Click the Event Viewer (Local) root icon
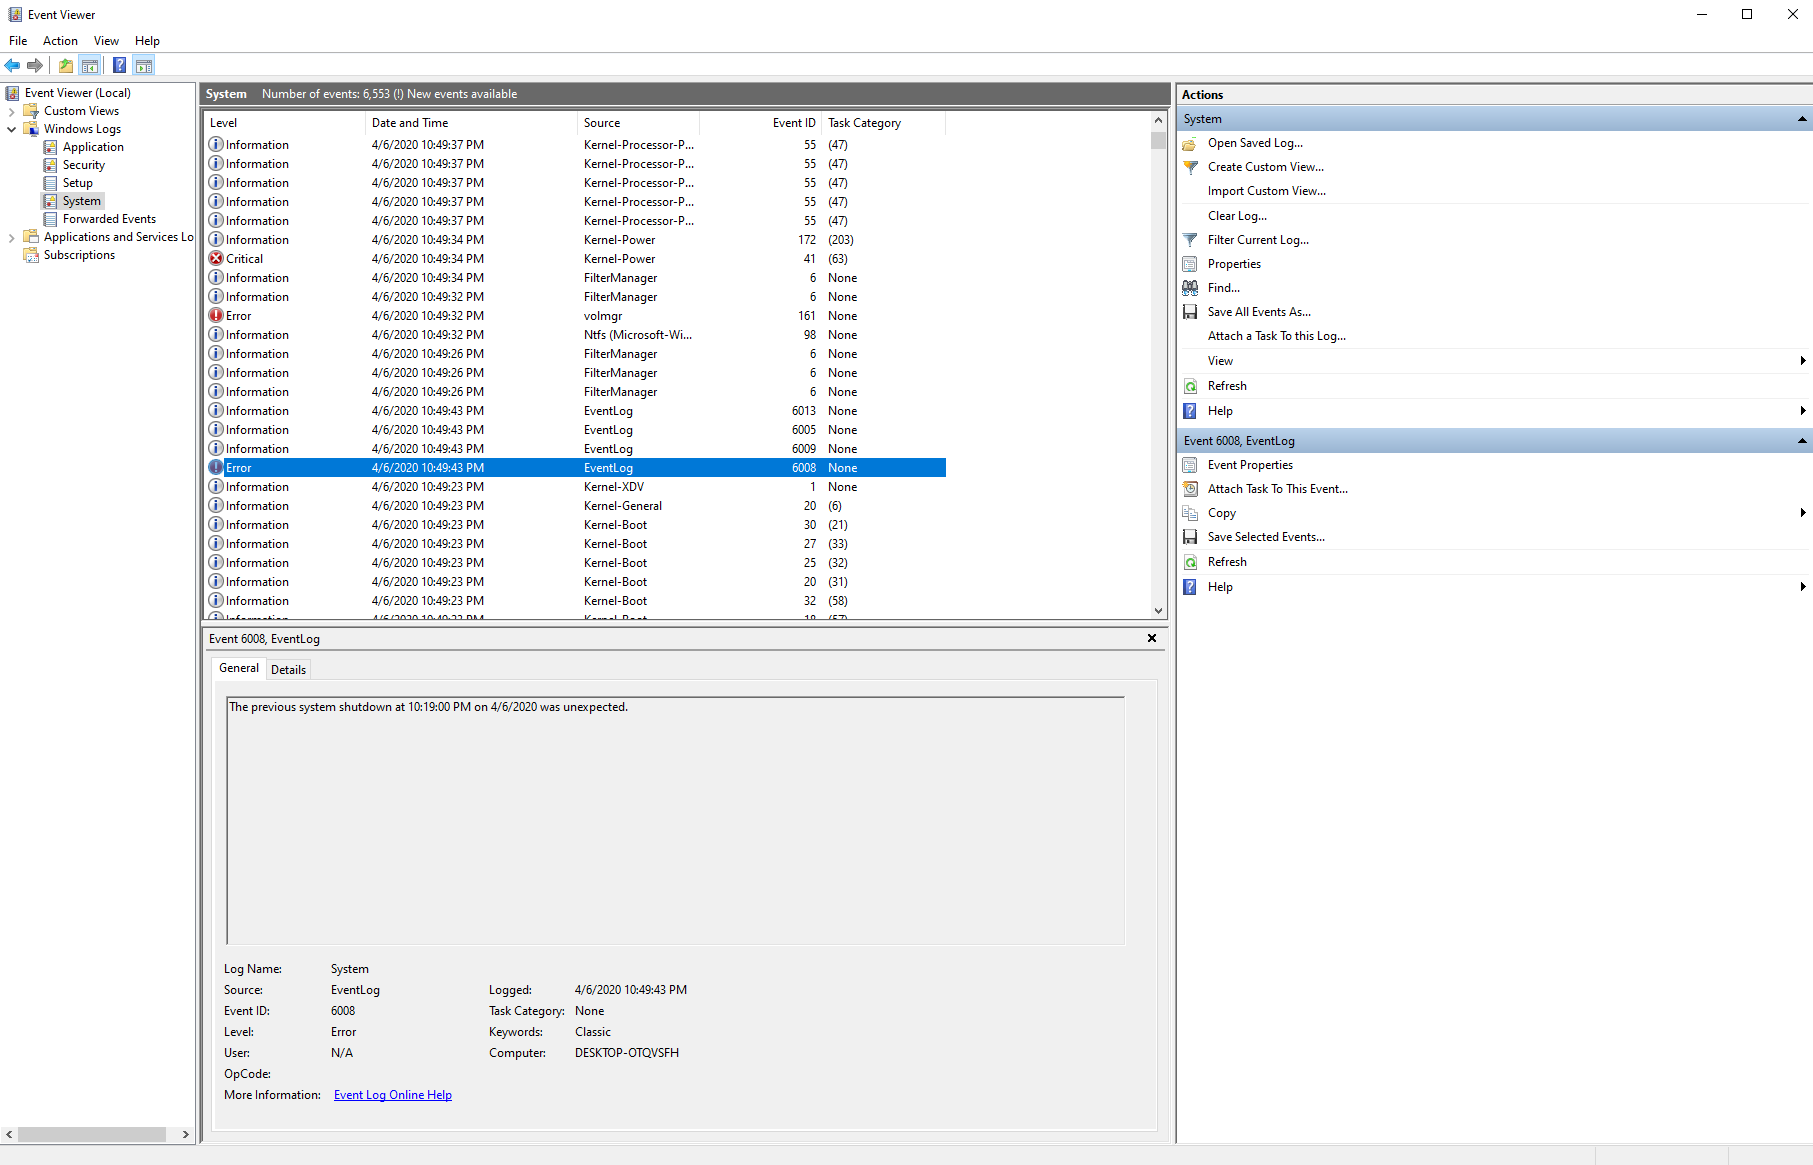1813x1165 pixels. coord(13,93)
